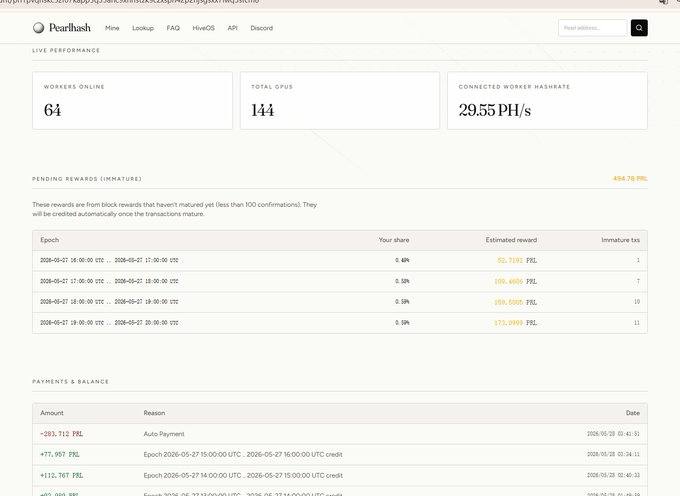Select epoch row 16:00:00 UTC to 17:00:00
The image size is (680, 496).
(340, 261)
